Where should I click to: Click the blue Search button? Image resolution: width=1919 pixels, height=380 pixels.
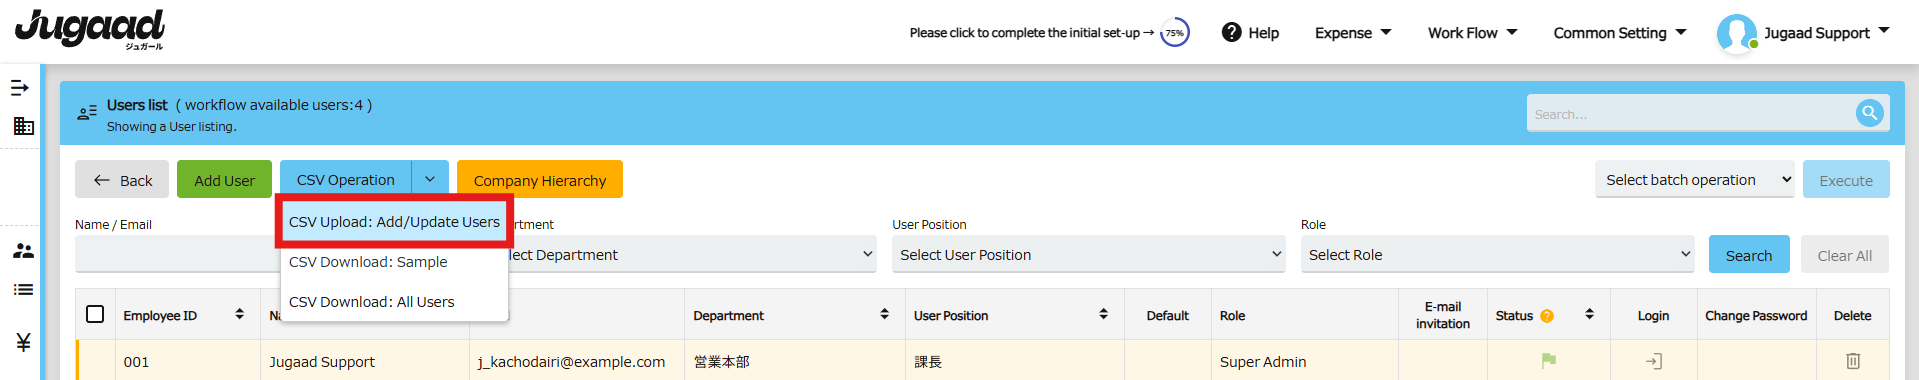[x=1749, y=254]
